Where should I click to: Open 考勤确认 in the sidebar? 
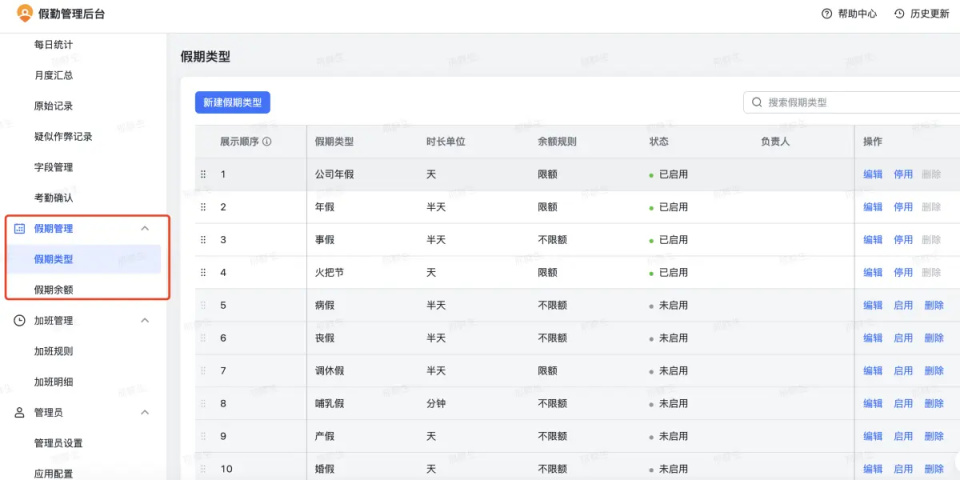tap(53, 198)
